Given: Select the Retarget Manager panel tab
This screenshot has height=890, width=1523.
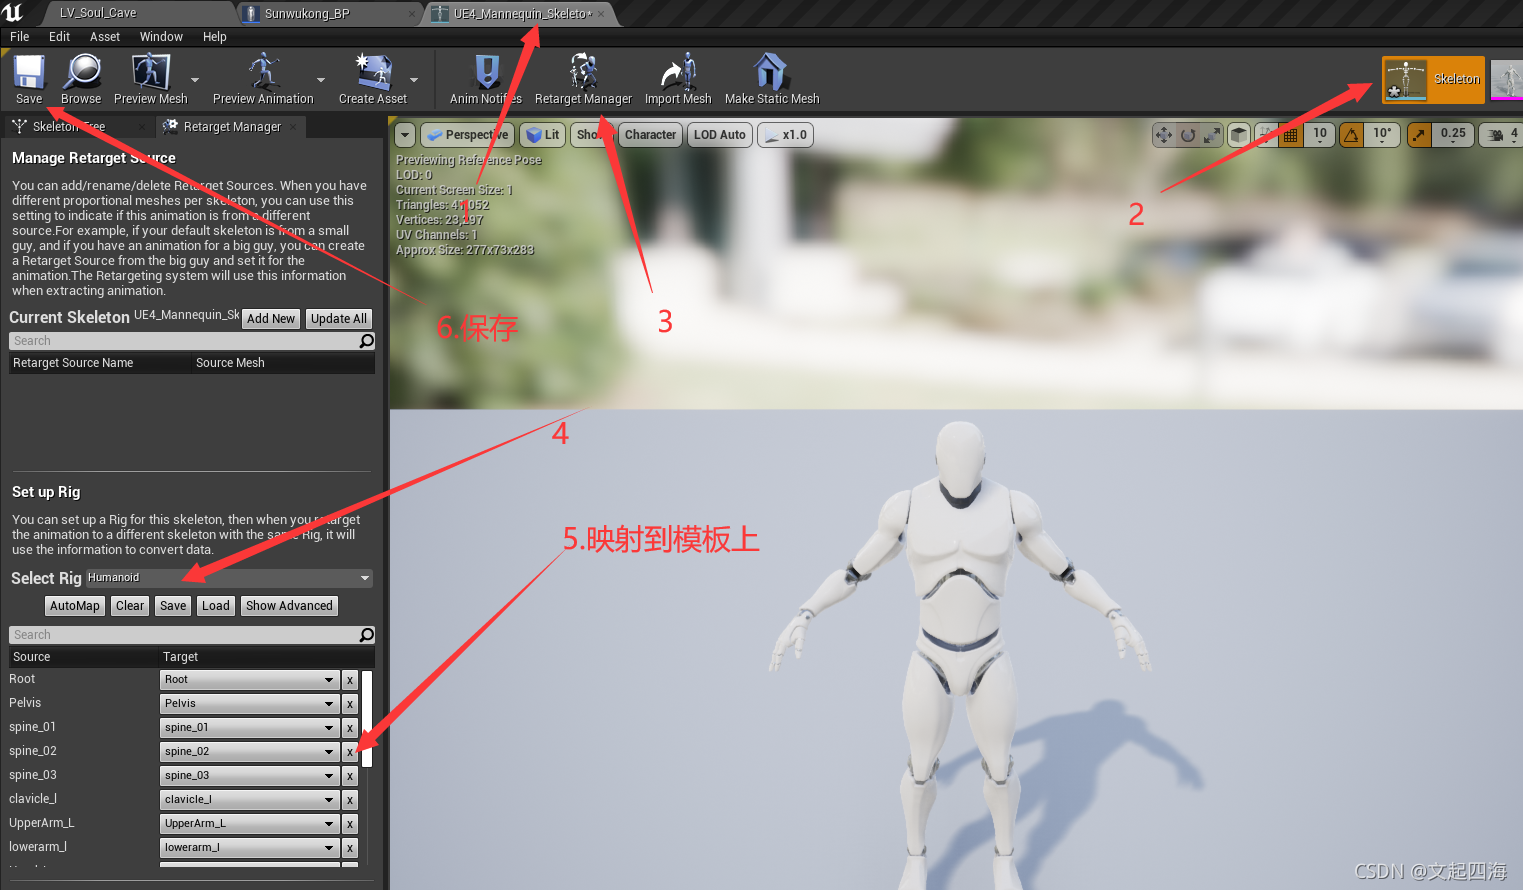Looking at the screenshot, I should click(x=232, y=127).
